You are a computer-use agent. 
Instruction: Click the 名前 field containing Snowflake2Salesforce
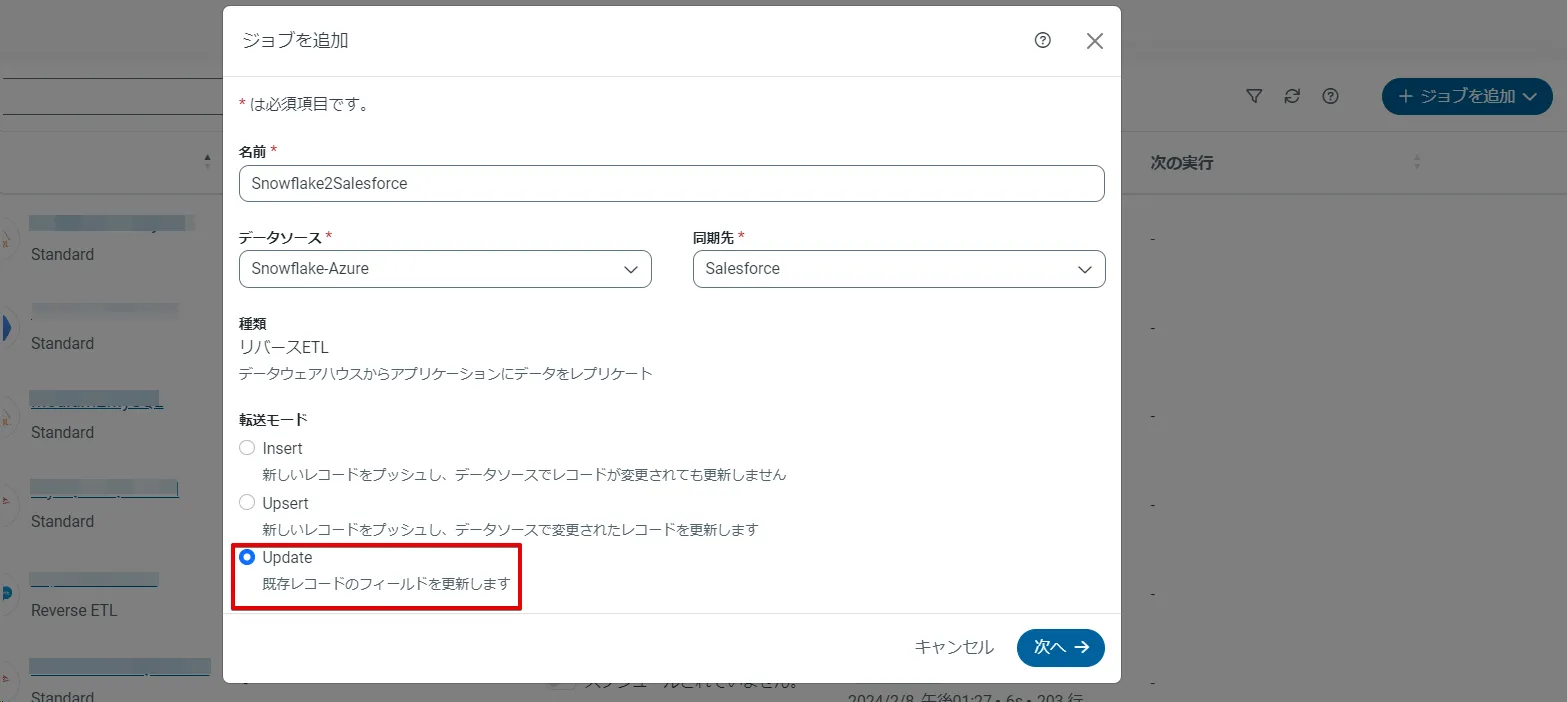(x=671, y=183)
